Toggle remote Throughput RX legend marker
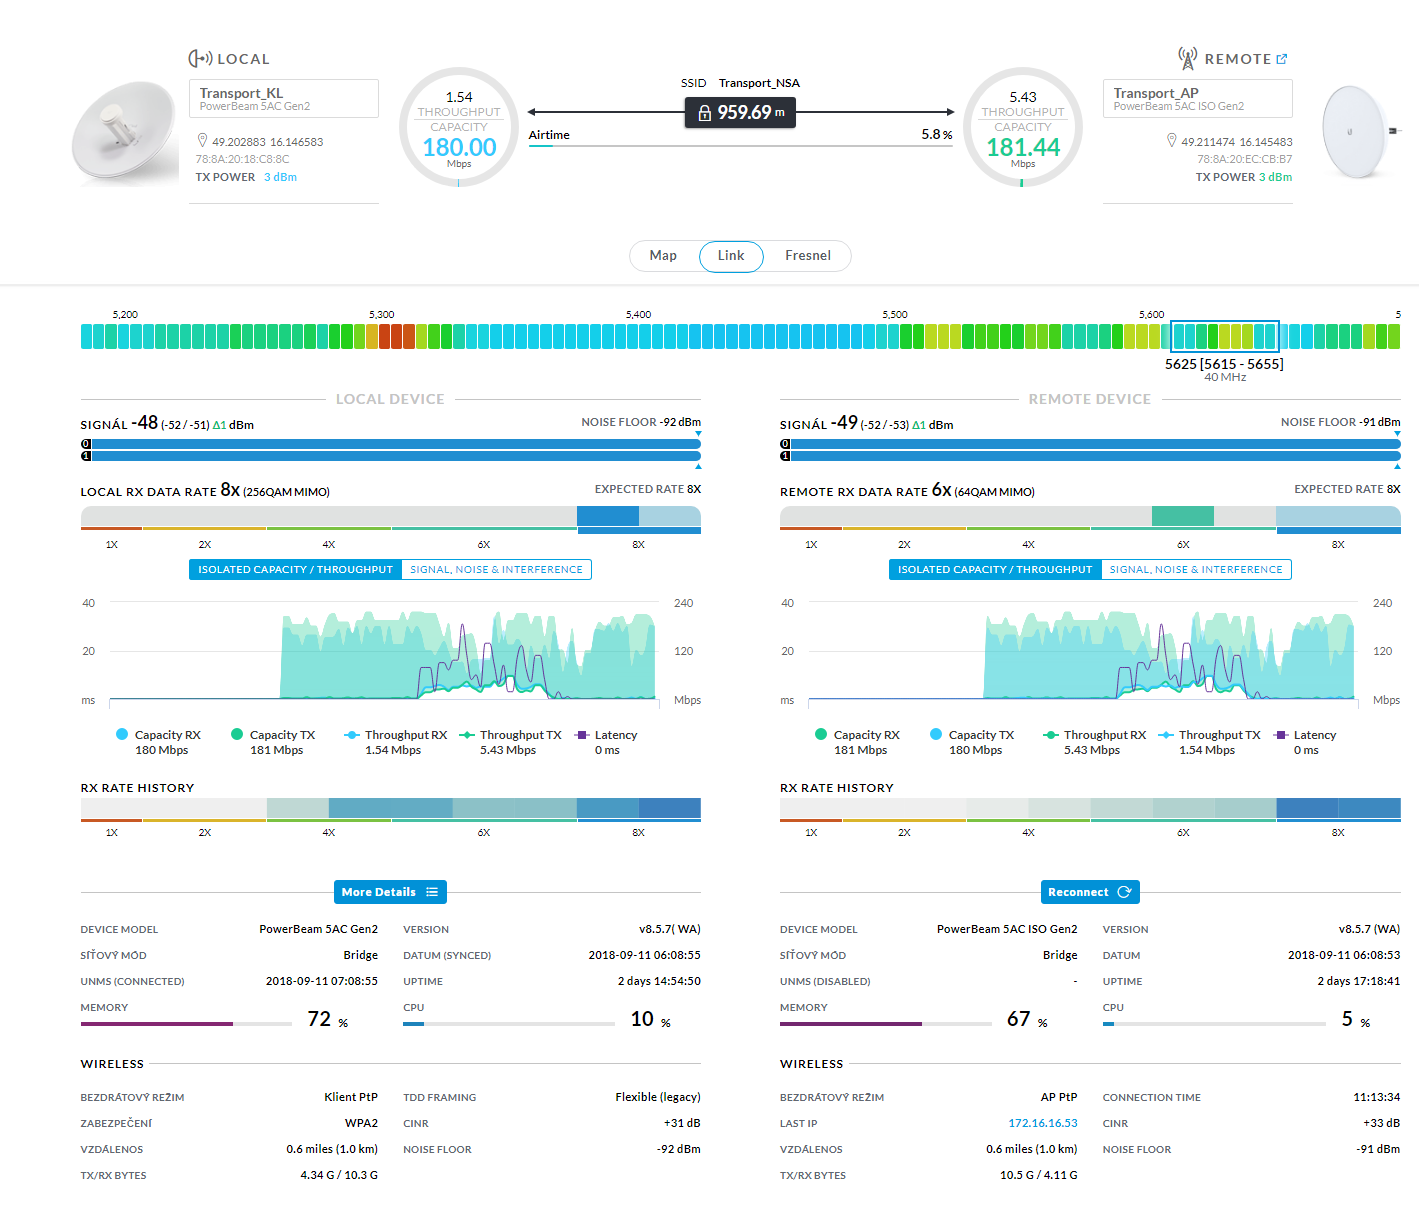Viewport: 1419px width, 1215px height. pyautogui.click(x=1050, y=735)
